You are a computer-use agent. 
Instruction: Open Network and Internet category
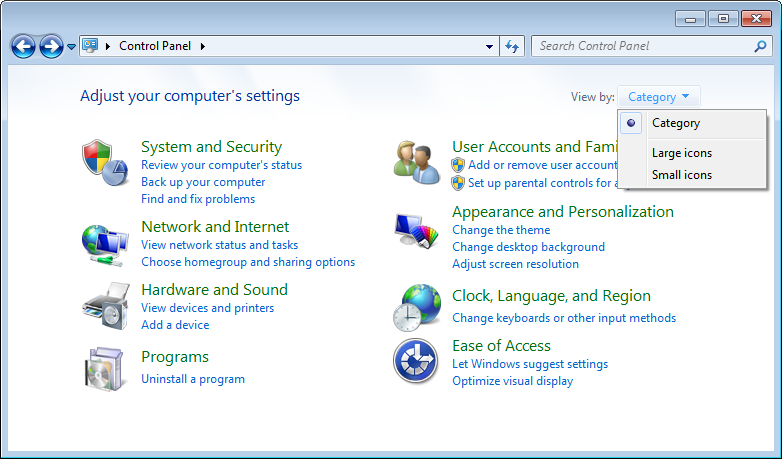tap(215, 227)
